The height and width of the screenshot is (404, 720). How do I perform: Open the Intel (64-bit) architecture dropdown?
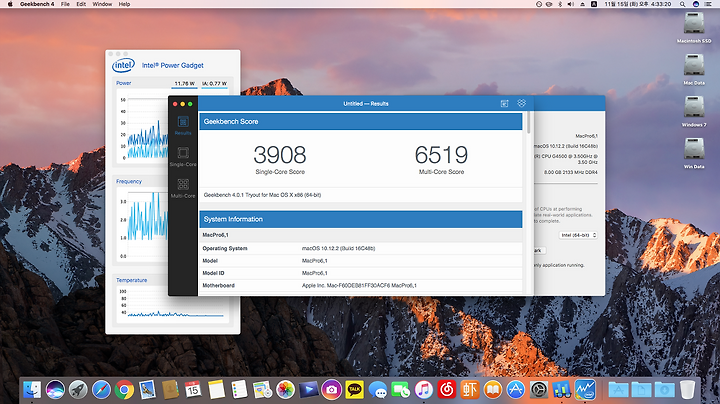click(578, 235)
